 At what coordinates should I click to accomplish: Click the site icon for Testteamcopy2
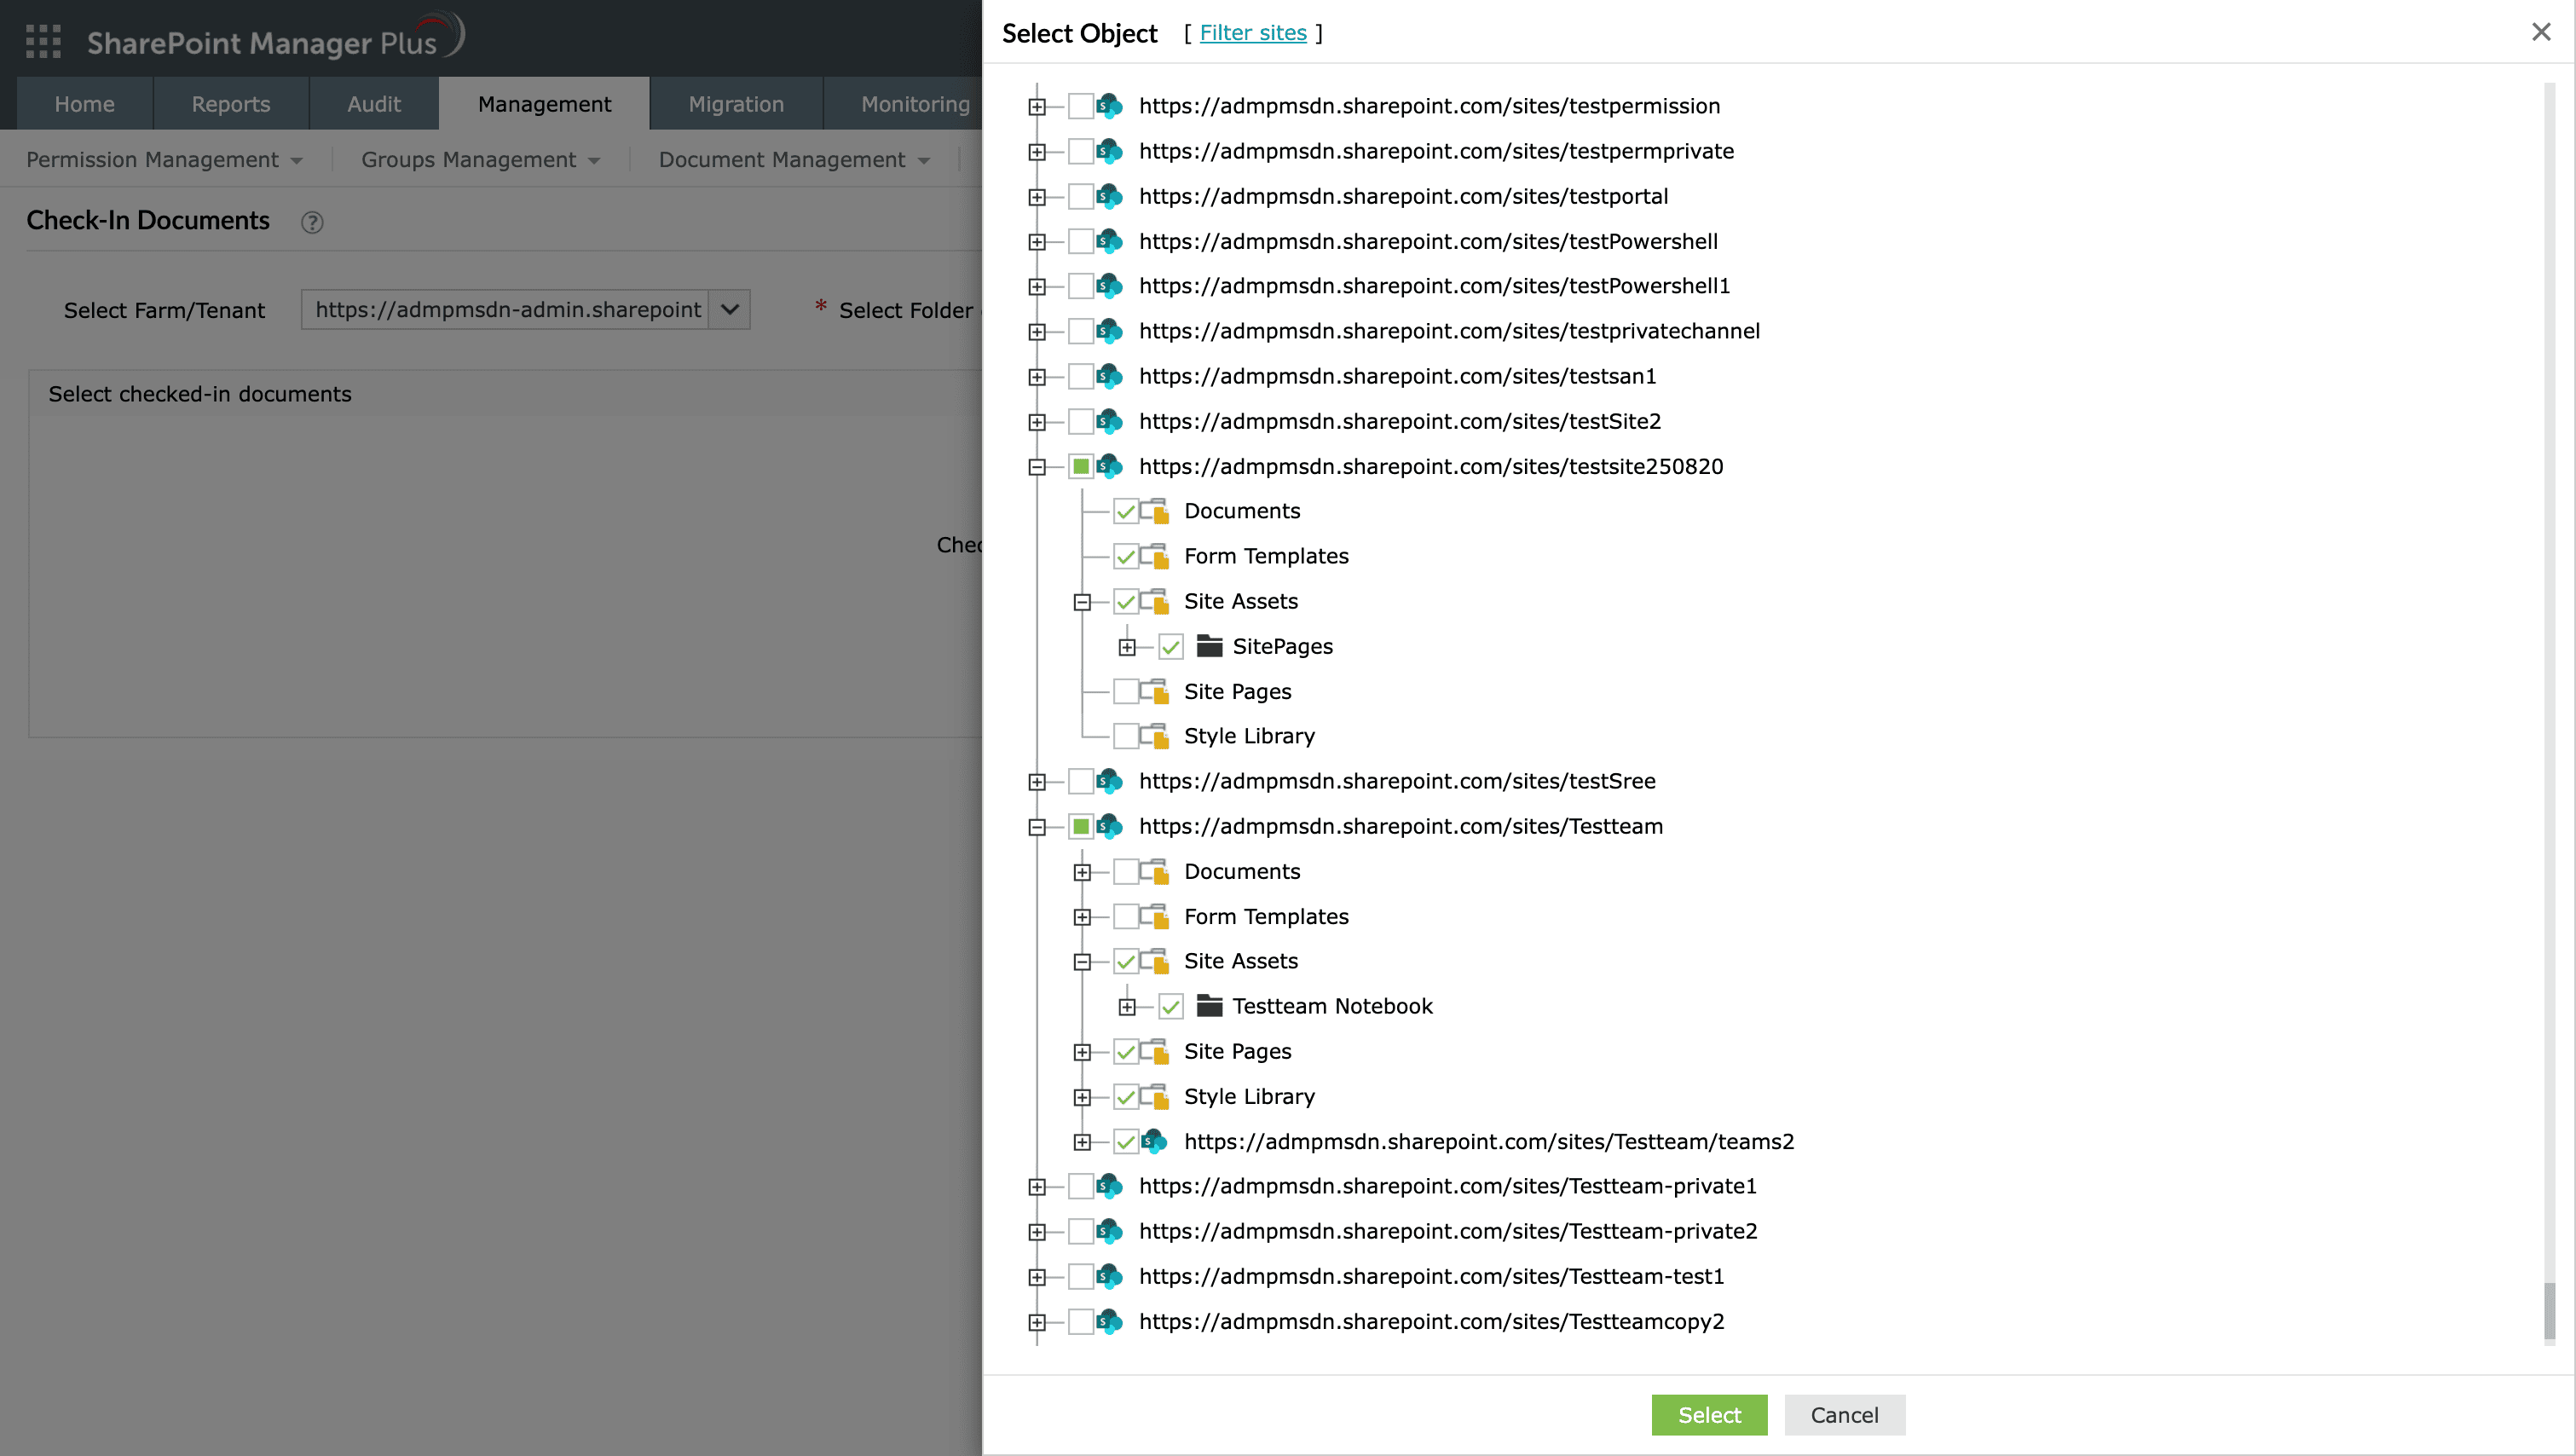pyautogui.click(x=1109, y=1321)
